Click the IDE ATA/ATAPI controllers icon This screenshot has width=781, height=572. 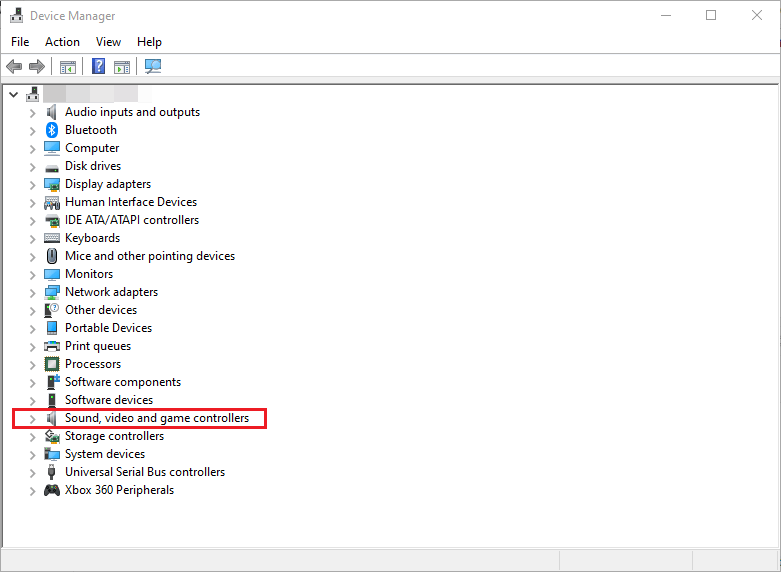[x=52, y=220]
